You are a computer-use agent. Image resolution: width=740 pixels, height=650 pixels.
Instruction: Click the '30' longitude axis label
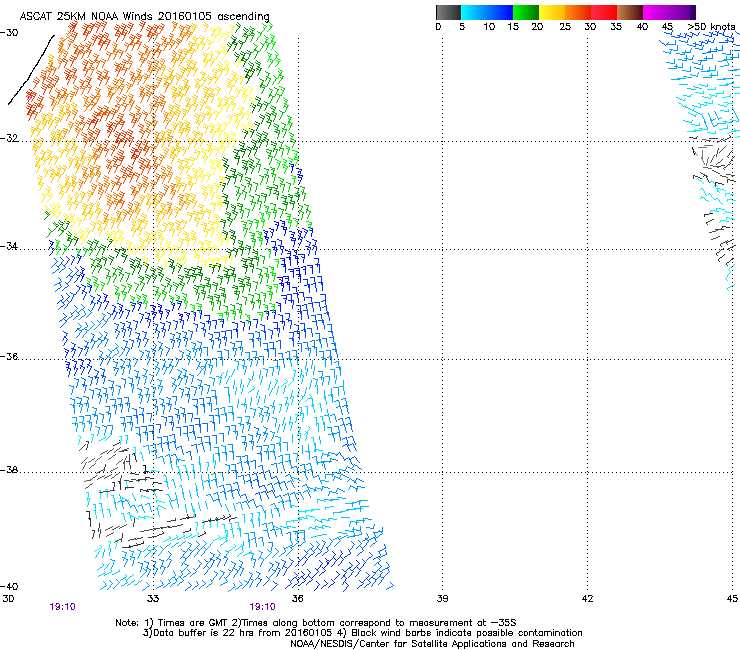click(8, 599)
